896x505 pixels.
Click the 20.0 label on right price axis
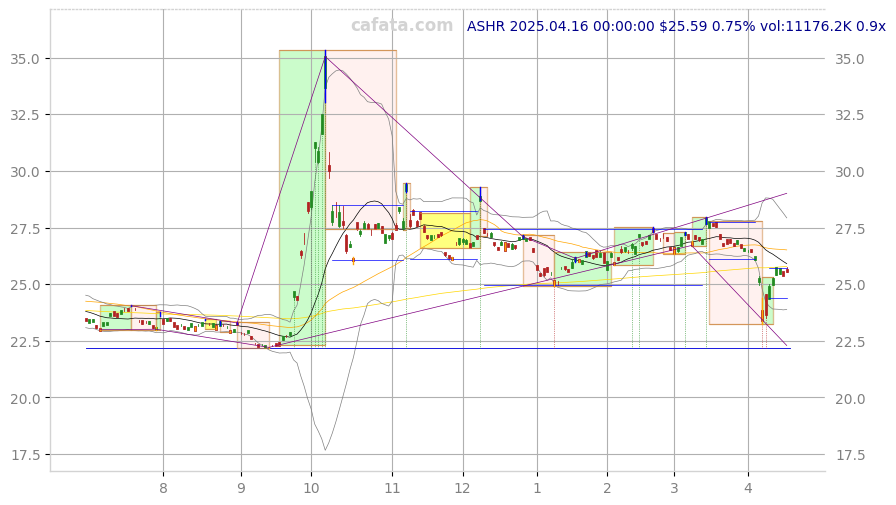[x=850, y=399]
